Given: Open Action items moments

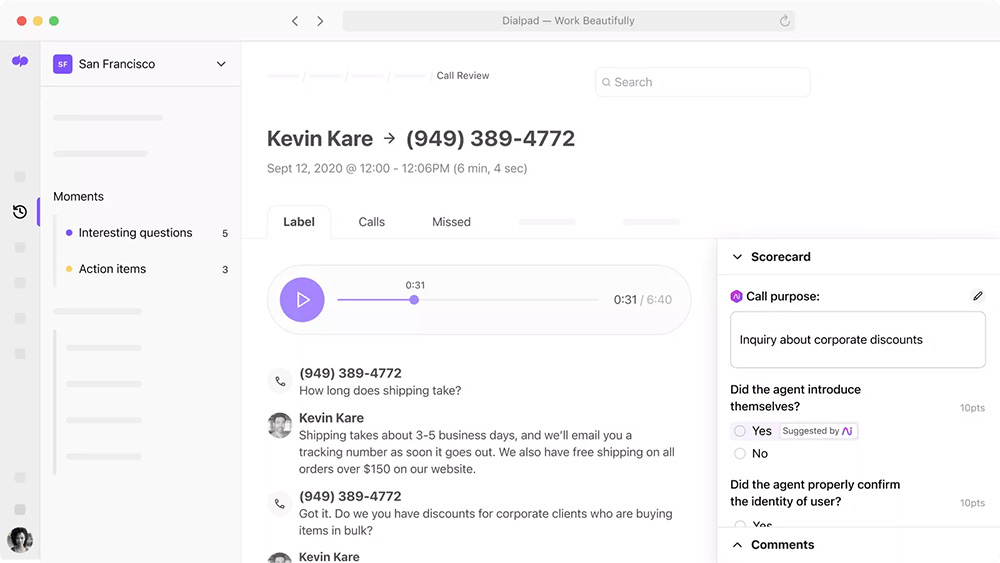Looking at the screenshot, I should tap(112, 269).
